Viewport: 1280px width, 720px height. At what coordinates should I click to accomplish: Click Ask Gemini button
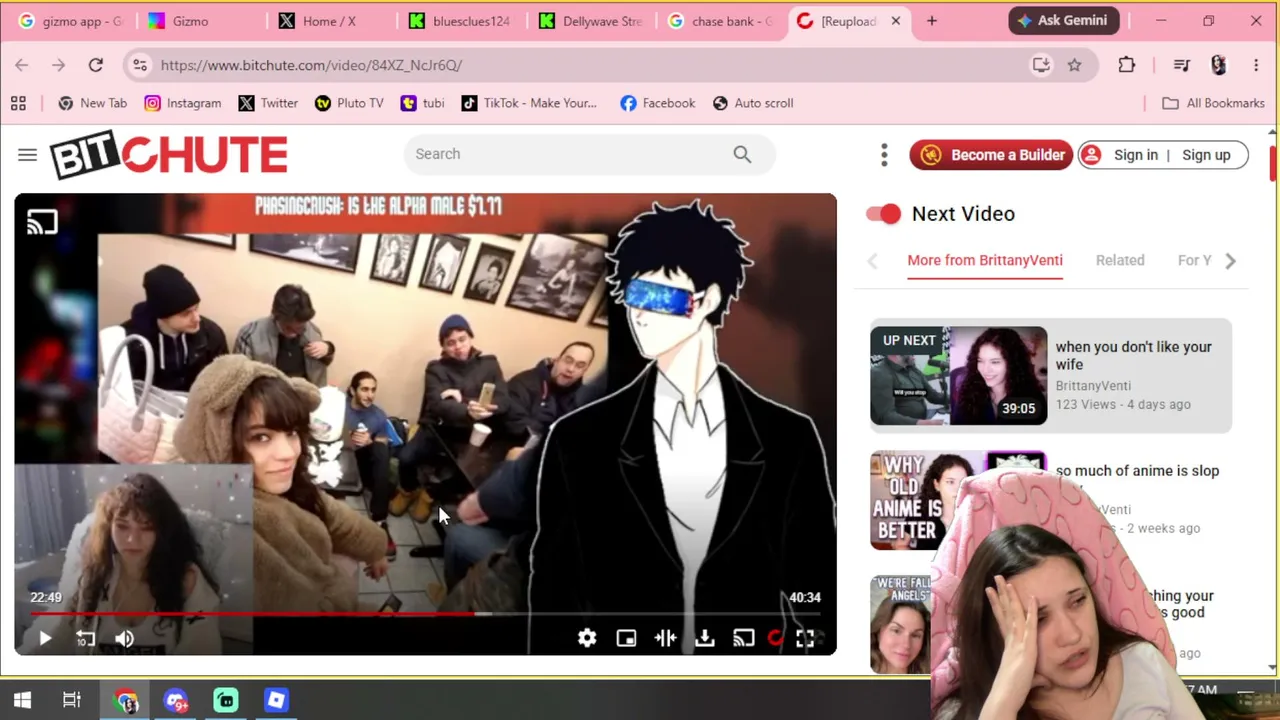1064,21
